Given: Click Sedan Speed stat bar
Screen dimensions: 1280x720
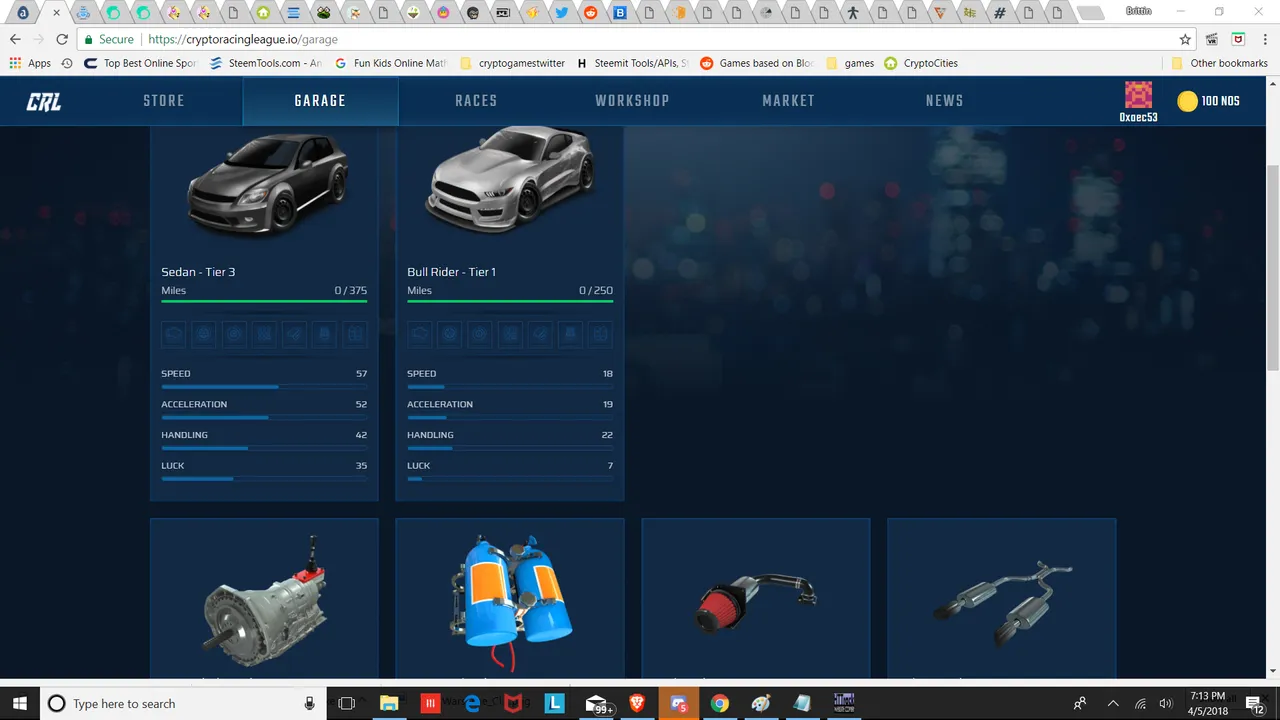Looking at the screenshot, I should pyautogui.click(x=264, y=386).
